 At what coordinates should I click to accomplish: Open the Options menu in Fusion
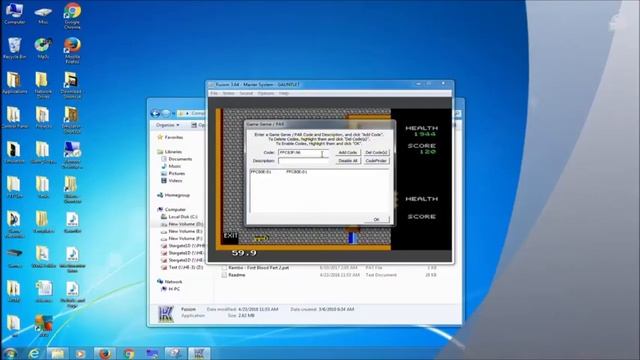266,93
